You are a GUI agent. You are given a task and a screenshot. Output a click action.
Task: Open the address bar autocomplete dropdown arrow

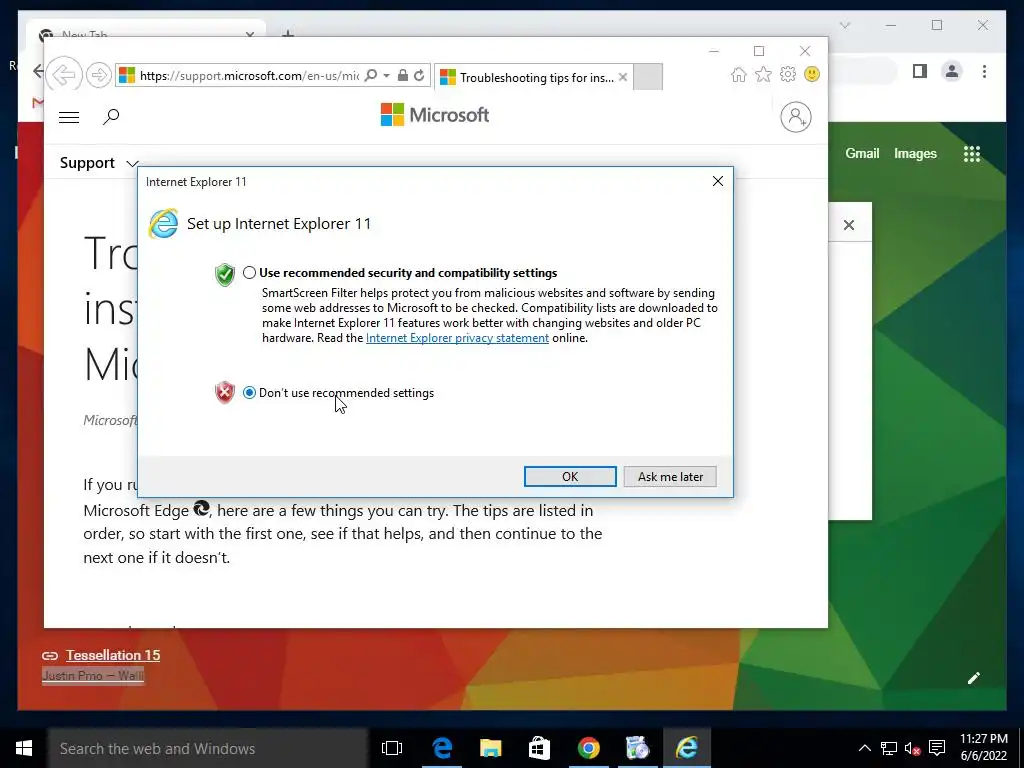(x=387, y=76)
